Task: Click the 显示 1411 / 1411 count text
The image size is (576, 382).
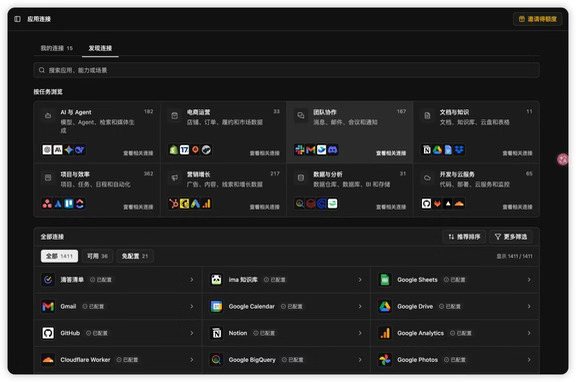Action: tap(514, 256)
